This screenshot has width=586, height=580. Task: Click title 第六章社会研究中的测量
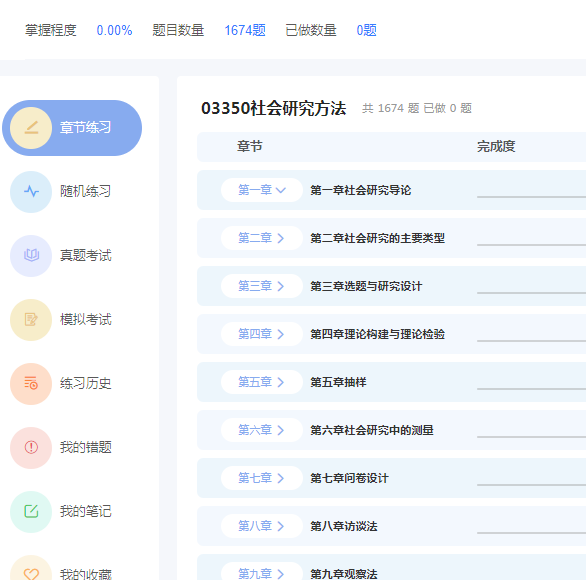(x=372, y=430)
